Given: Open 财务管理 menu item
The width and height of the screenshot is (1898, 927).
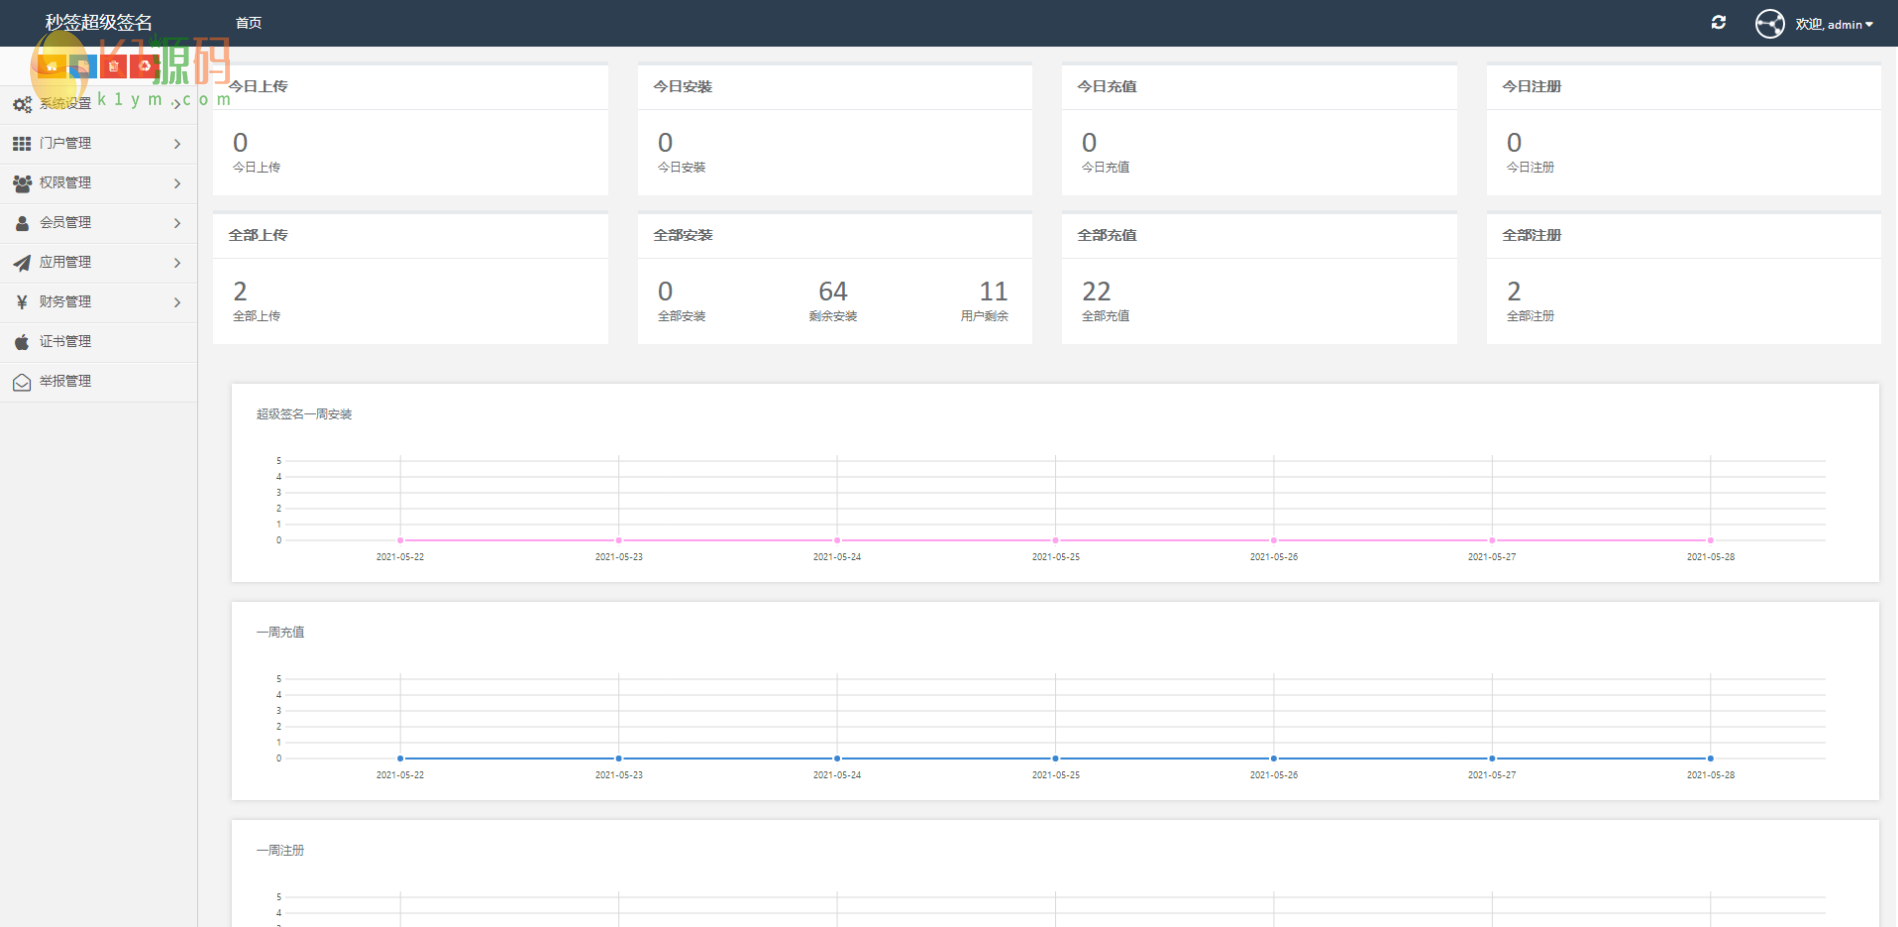Looking at the screenshot, I should [98, 302].
